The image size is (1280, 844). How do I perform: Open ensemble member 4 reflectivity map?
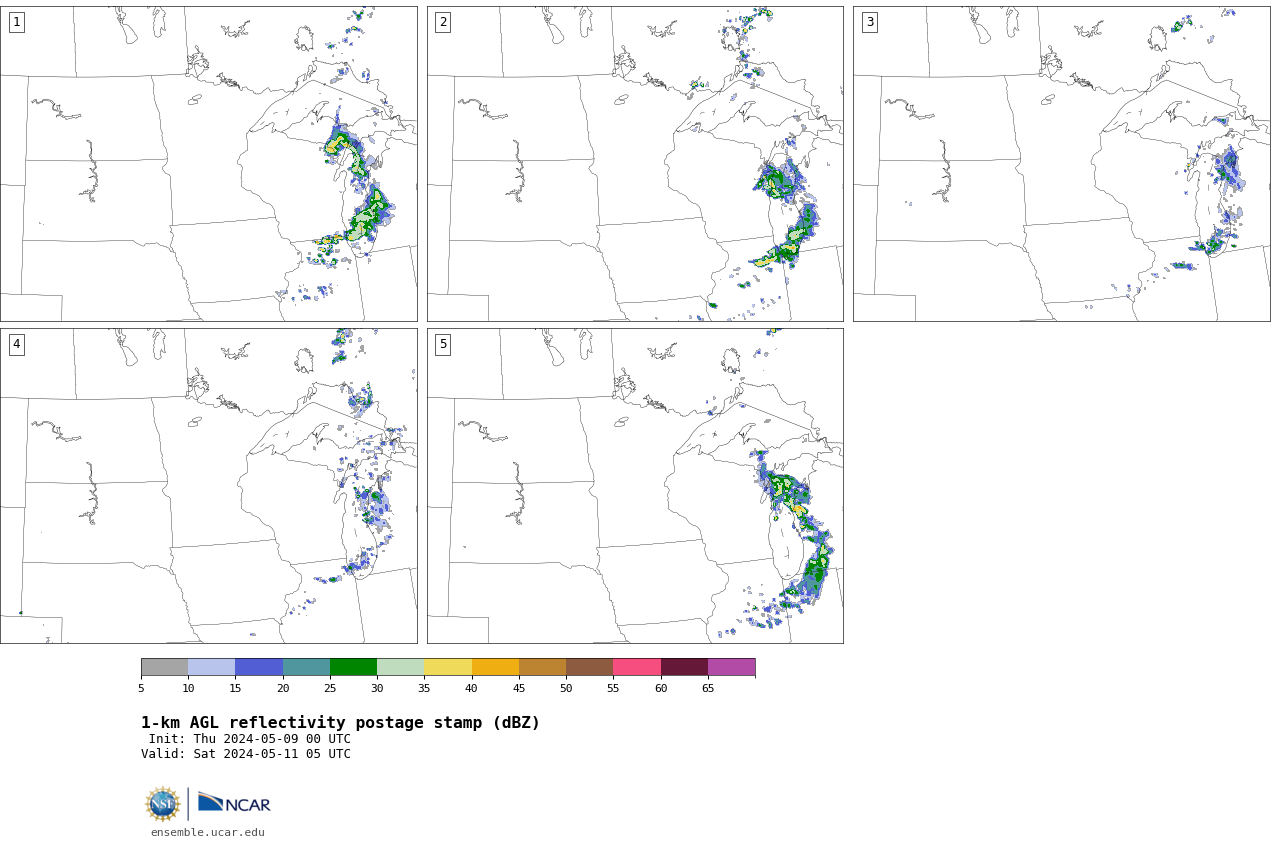point(208,486)
